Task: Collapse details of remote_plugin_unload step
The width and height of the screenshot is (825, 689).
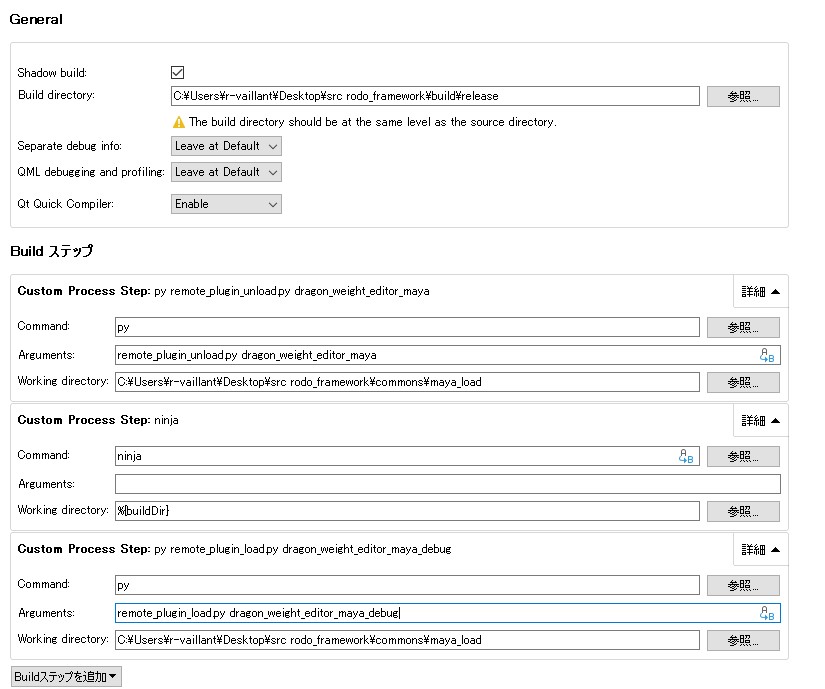Action: pos(760,292)
